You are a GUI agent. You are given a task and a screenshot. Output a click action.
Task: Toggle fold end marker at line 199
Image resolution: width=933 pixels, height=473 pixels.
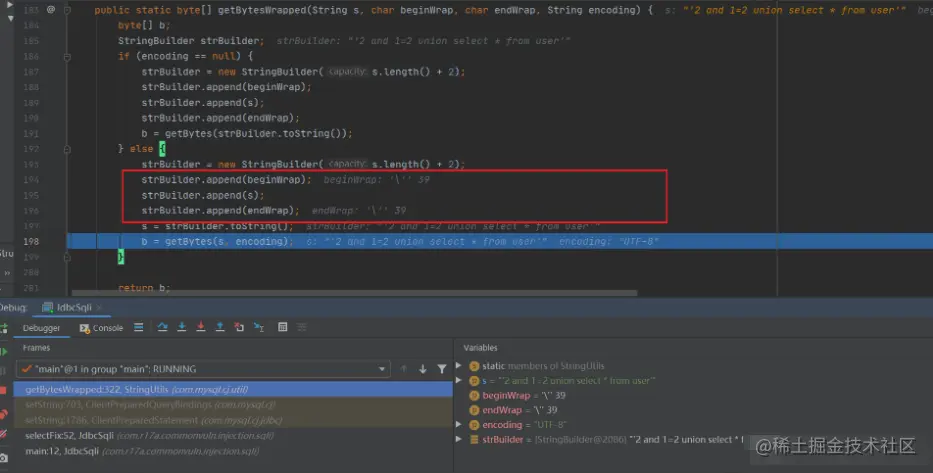[x=67, y=257]
